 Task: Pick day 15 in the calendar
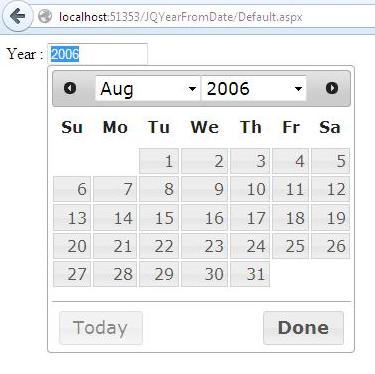point(159,218)
